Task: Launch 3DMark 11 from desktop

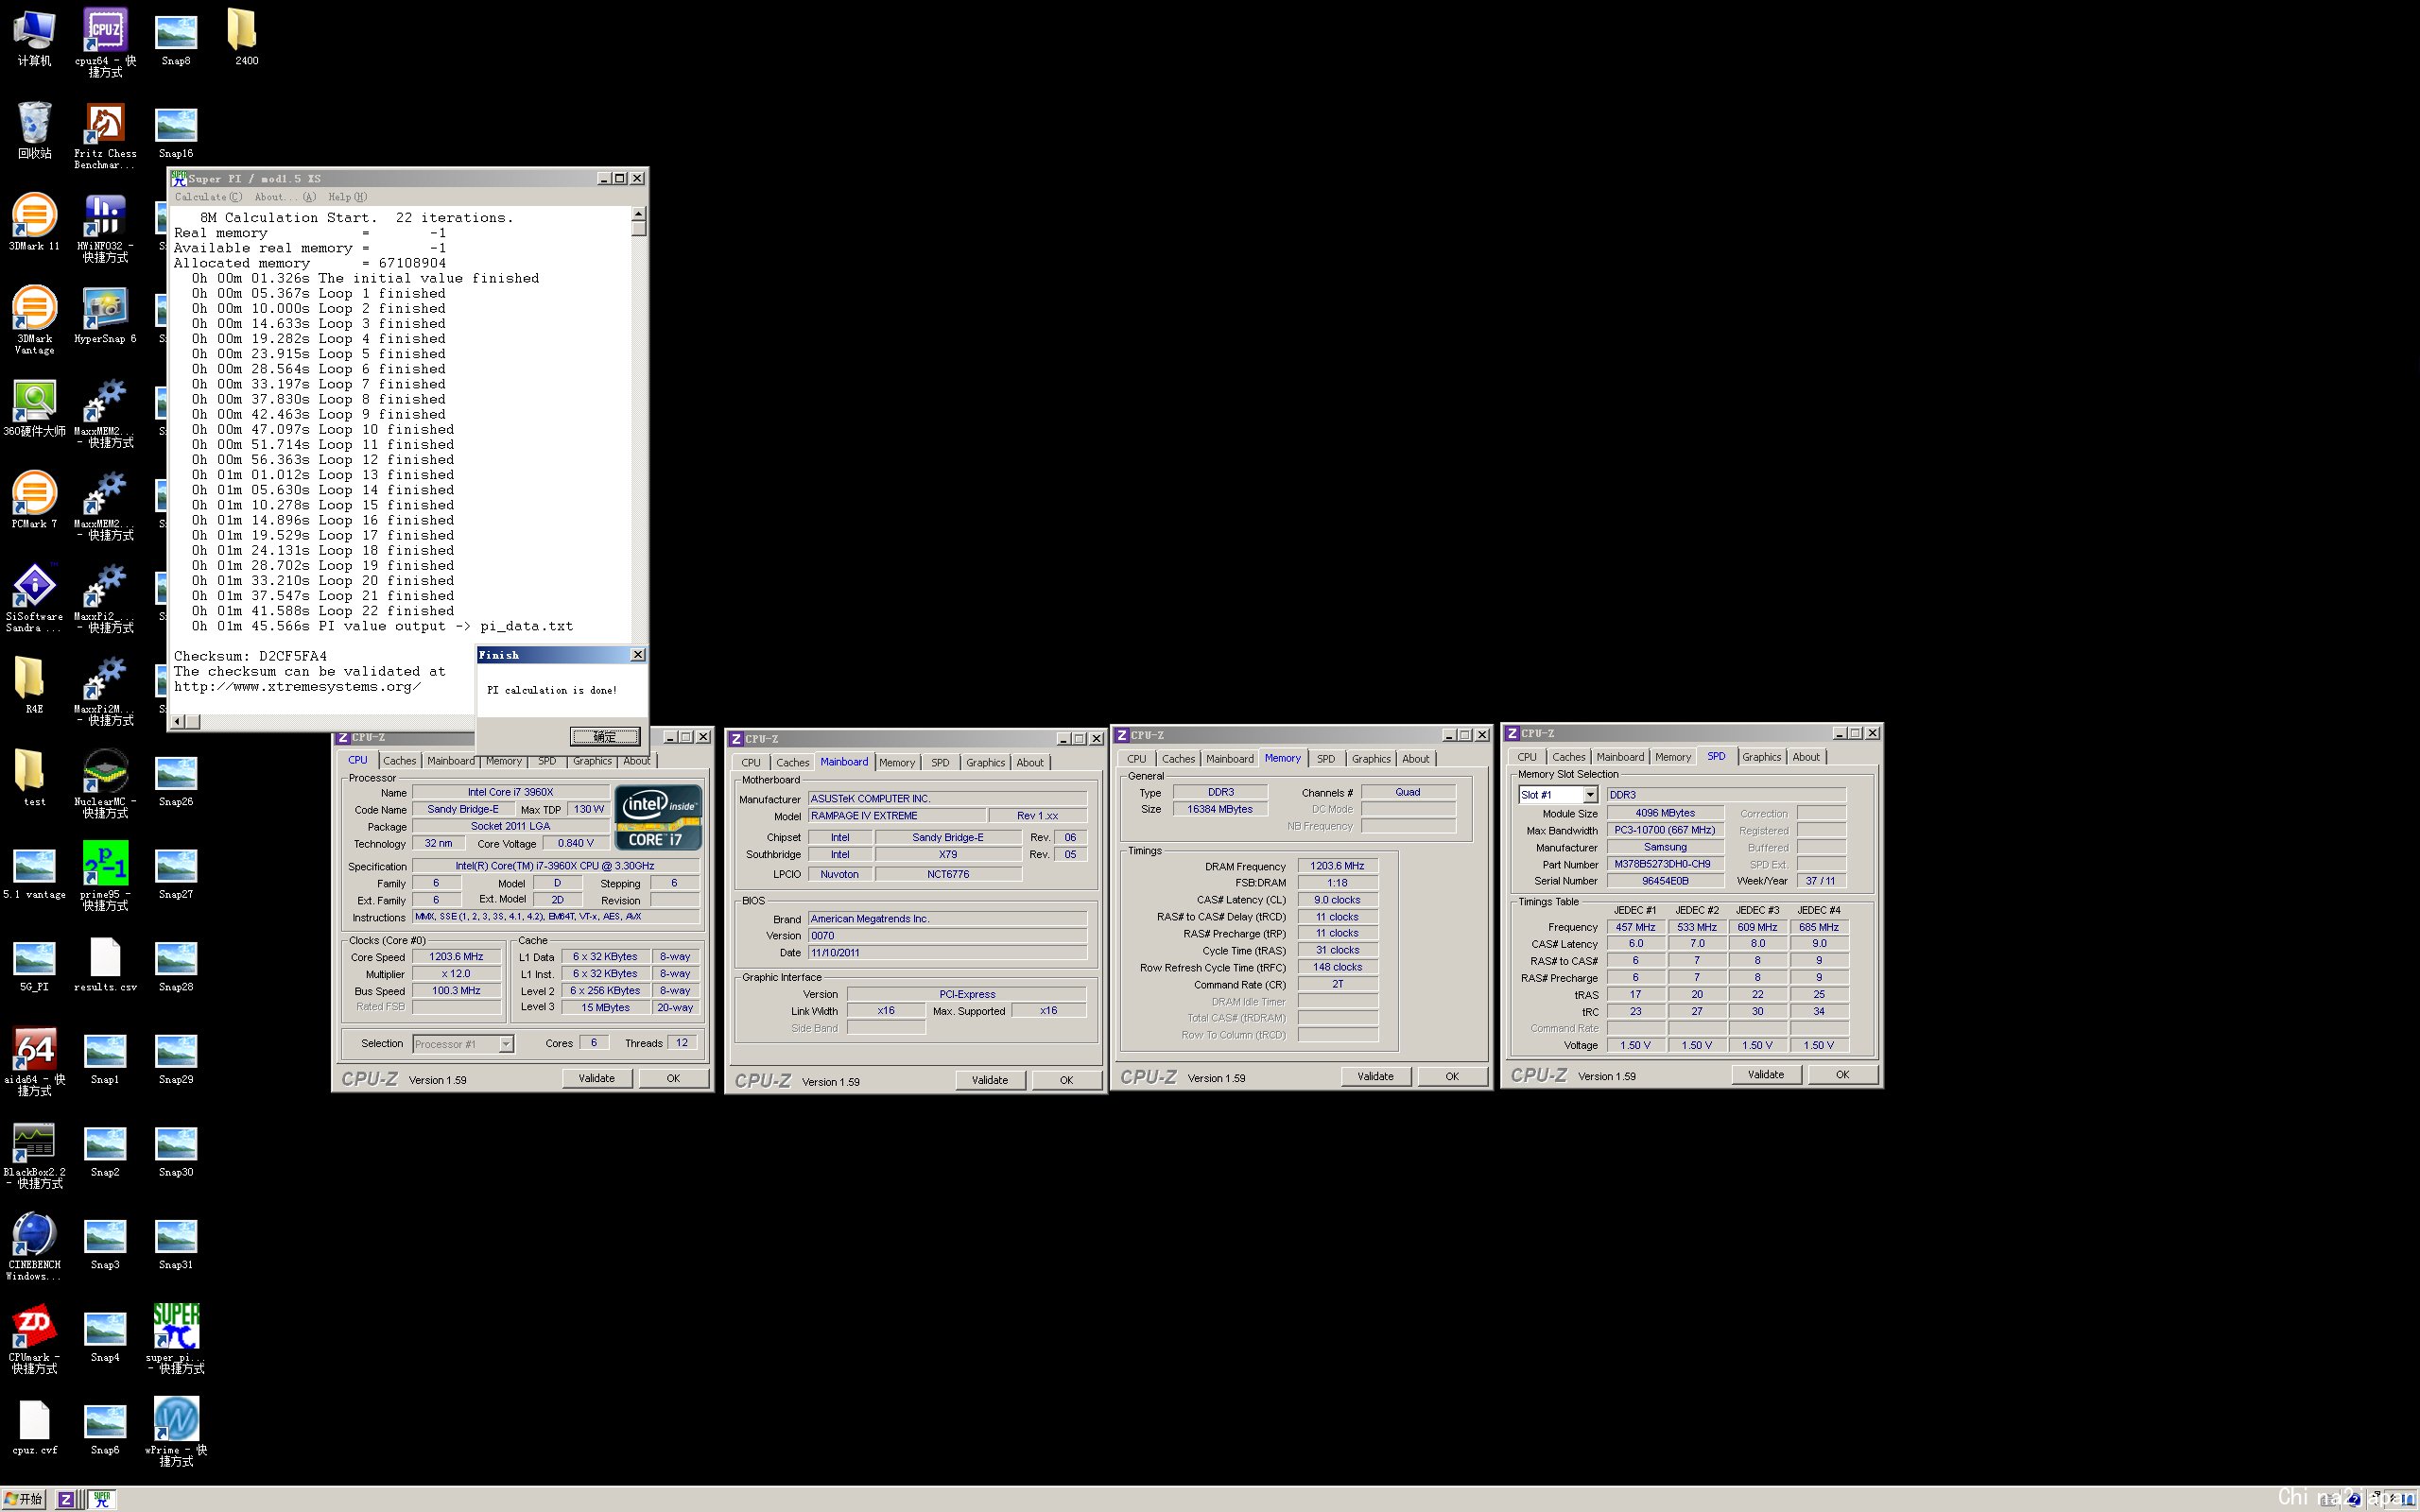Action: coord(34,222)
